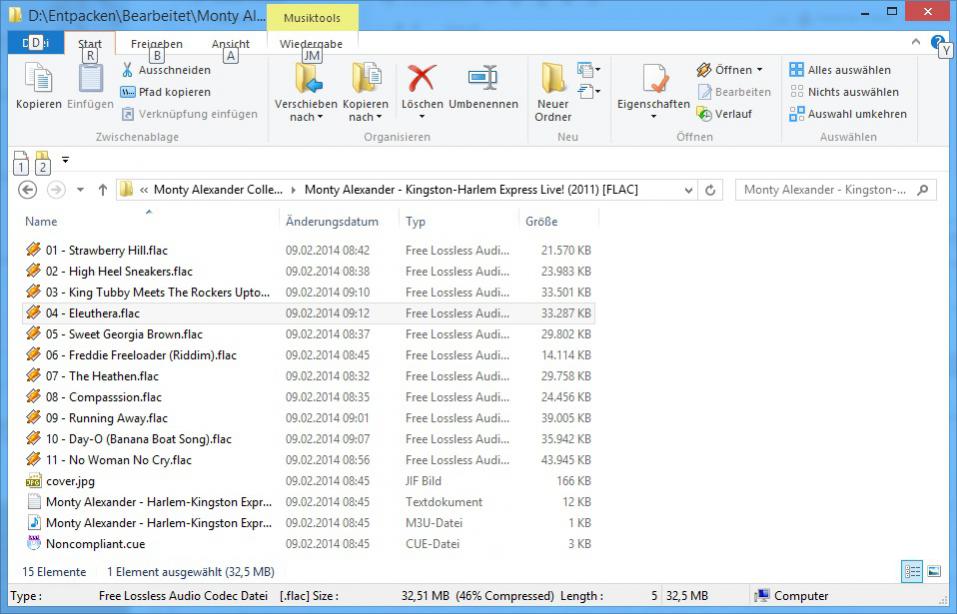Click into the folder search box
The width and height of the screenshot is (957, 614).
825,190
